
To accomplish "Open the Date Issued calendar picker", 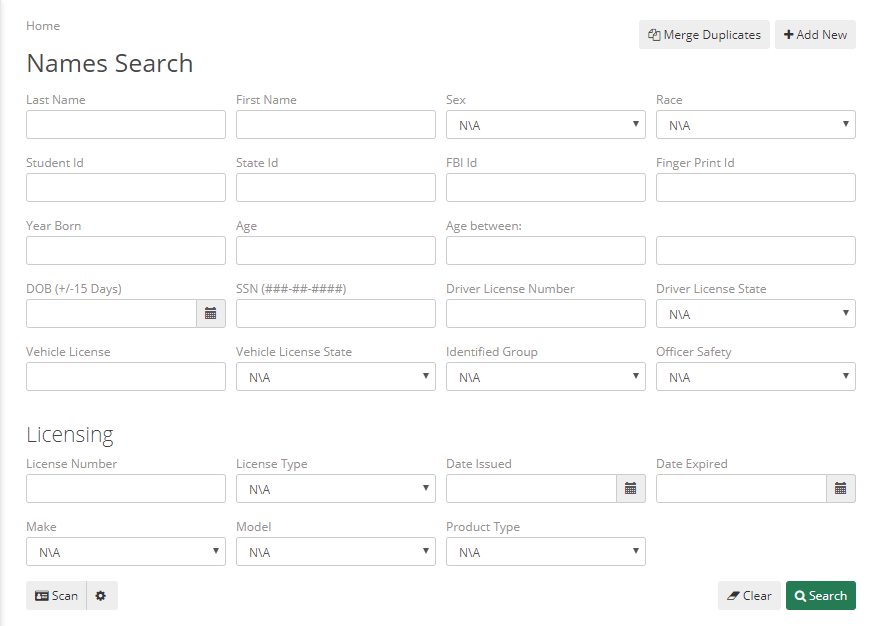I will click(x=630, y=488).
